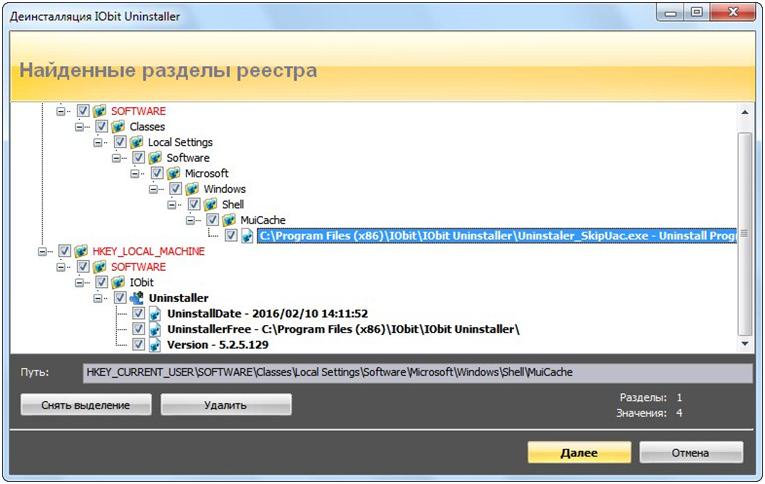Click the registry icon beside IObit
Viewport: 765px width, 484px height.
(118, 282)
